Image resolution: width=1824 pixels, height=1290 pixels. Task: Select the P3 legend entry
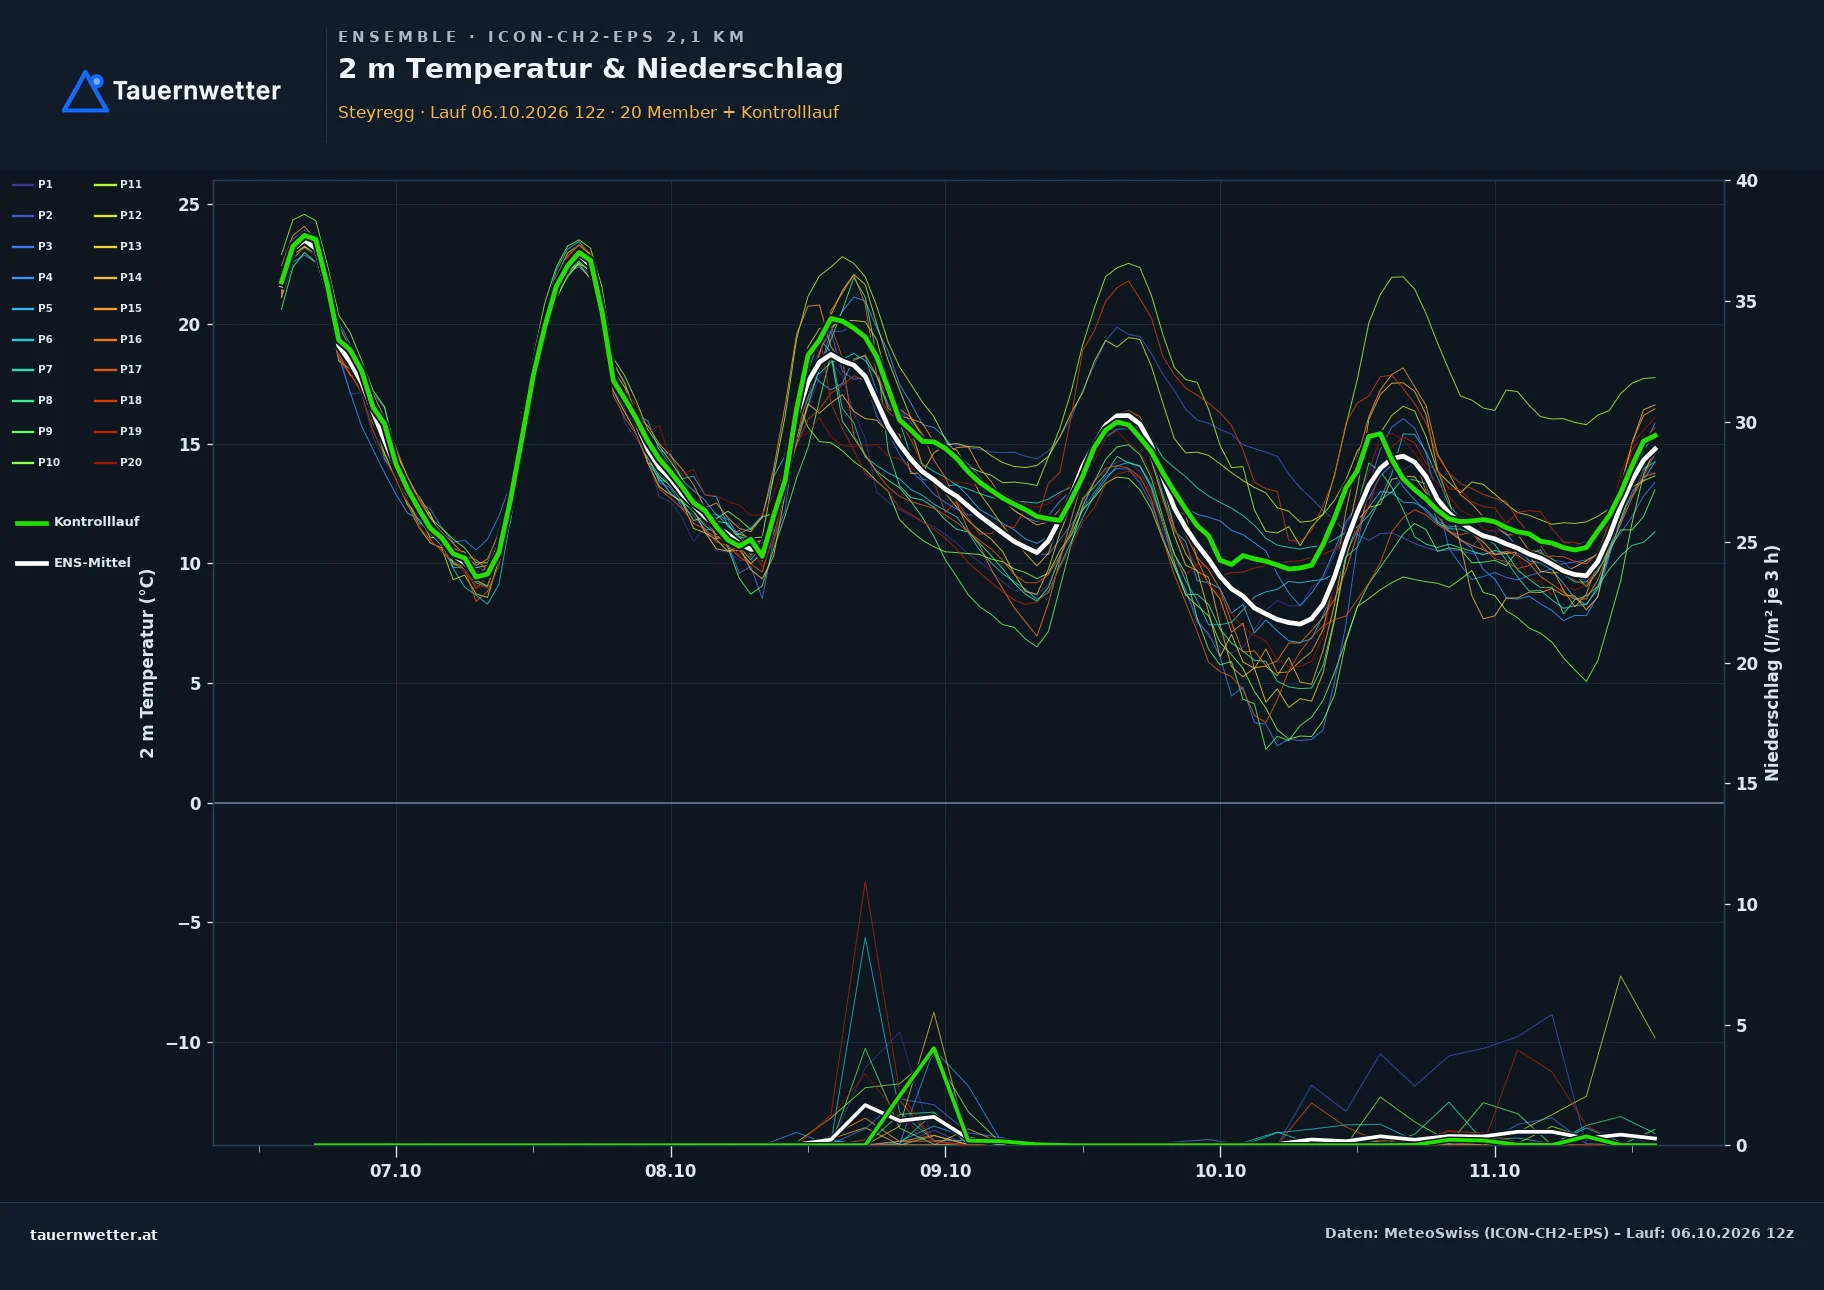(x=32, y=247)
